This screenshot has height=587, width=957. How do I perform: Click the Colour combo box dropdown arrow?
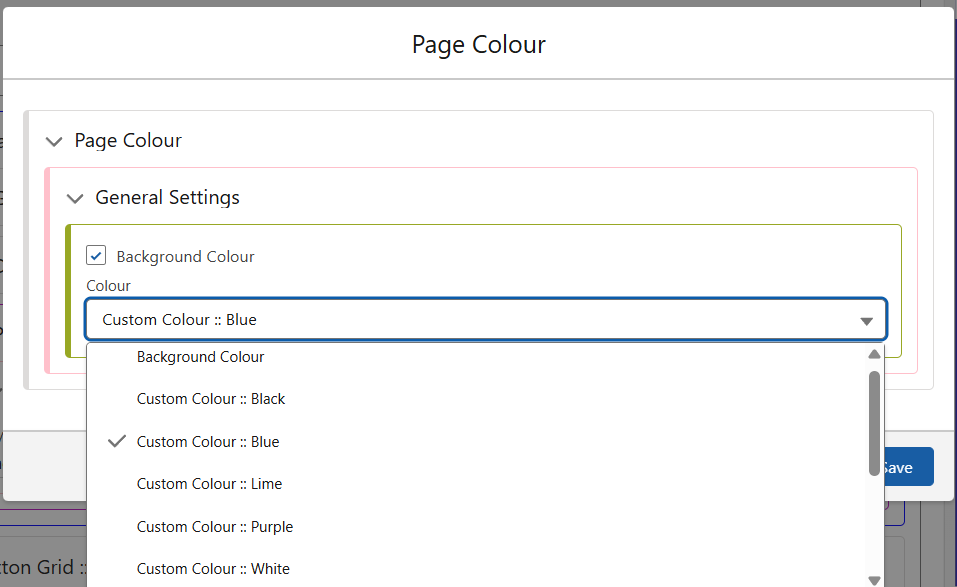pyautogui.click(x=866, y=321)
